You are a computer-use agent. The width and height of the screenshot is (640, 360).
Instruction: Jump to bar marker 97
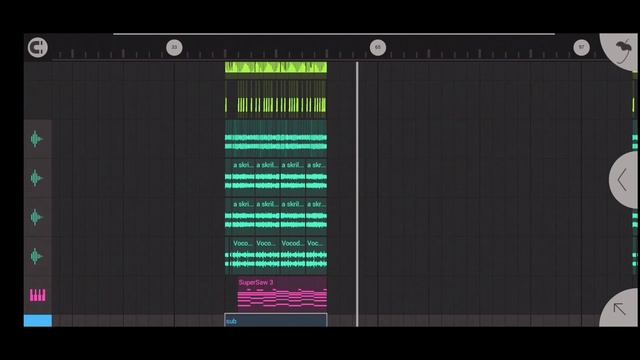pos(581,47)
